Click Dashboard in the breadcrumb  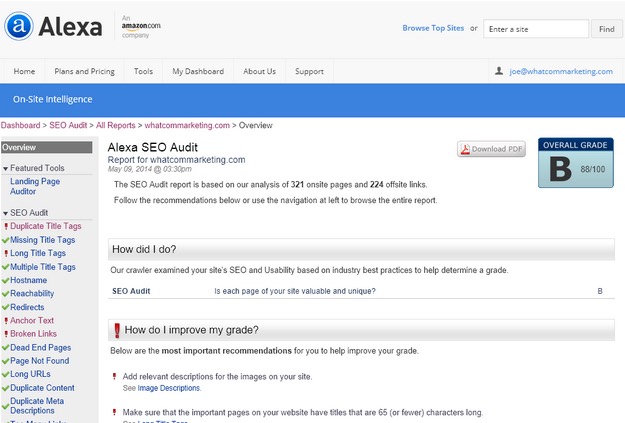coord(20,125)
